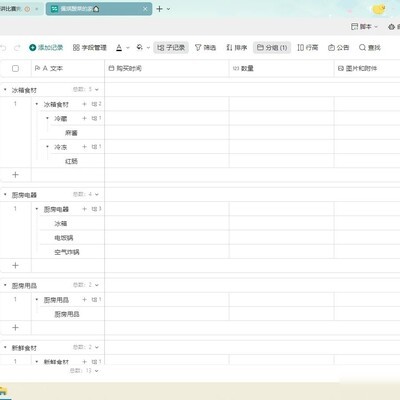Open the 厨房用品 group's 总数: 2 dropdown
400x400 pixels.
tap(86, 285)
